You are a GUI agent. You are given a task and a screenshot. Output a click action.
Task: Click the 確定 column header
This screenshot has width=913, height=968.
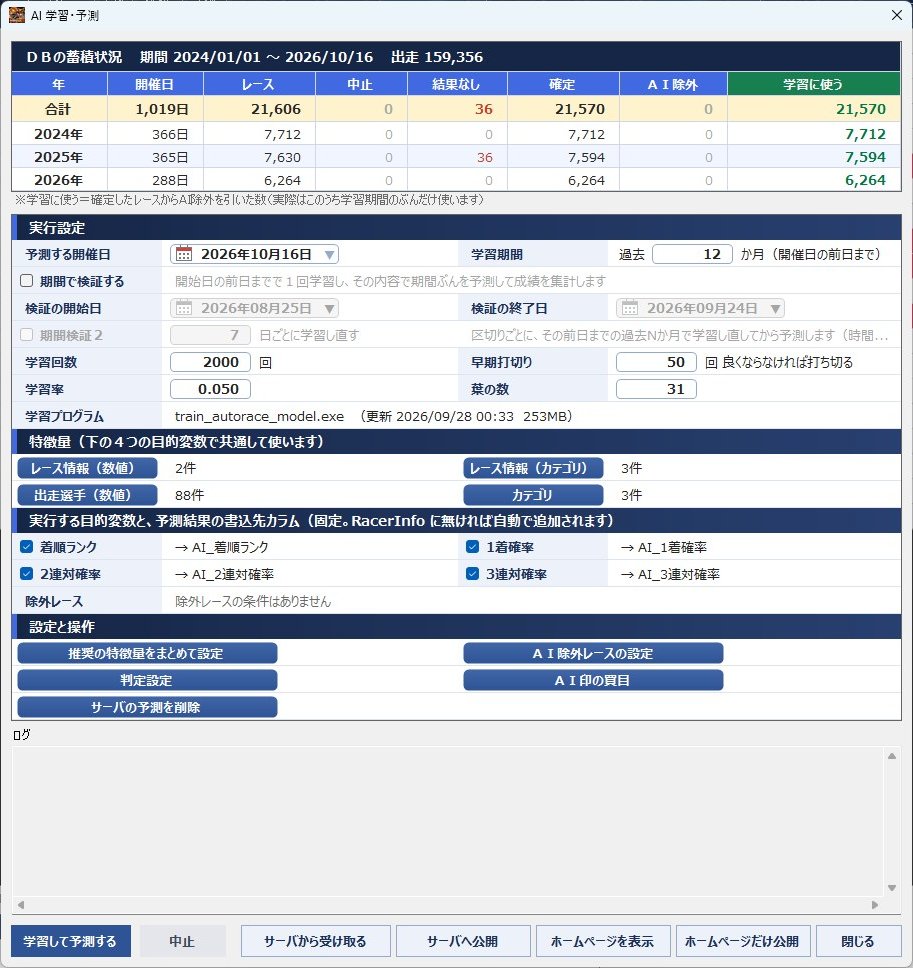click(563, 84)
